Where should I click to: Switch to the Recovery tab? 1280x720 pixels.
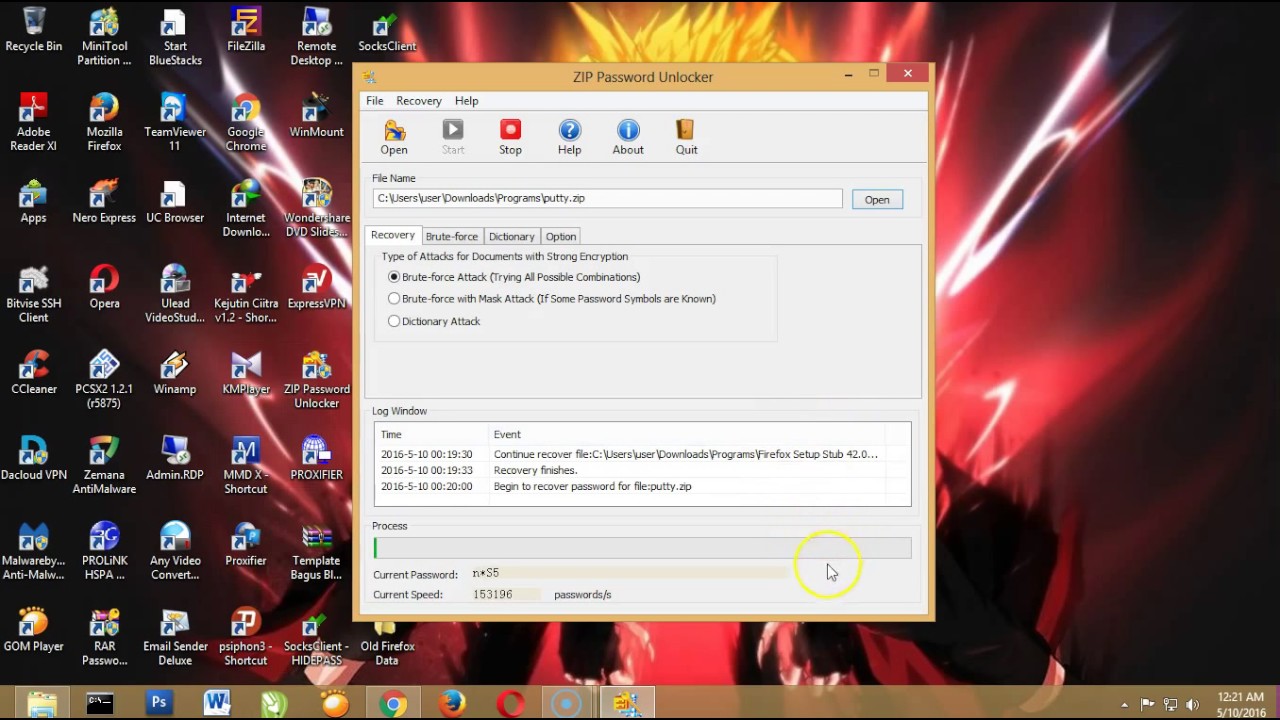pos(393,235)
